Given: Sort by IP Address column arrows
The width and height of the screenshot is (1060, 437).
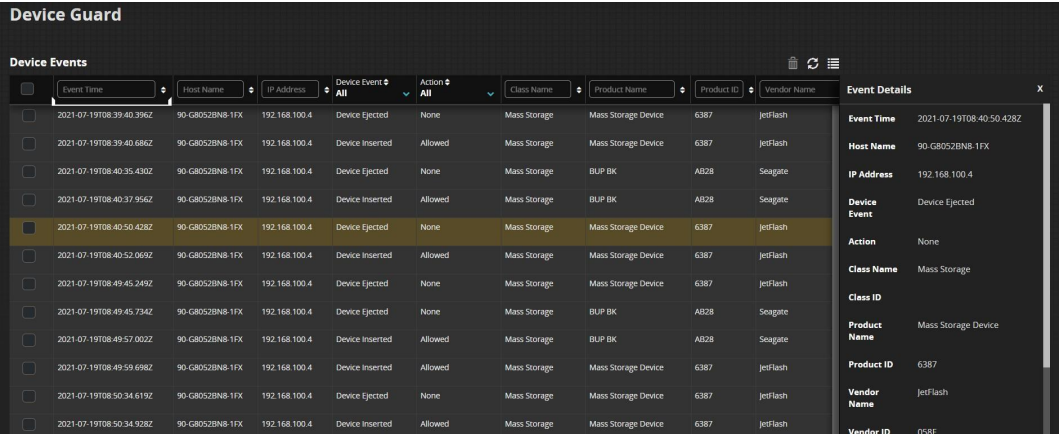Looking at the screenshot, I should (x=327, y=90).
